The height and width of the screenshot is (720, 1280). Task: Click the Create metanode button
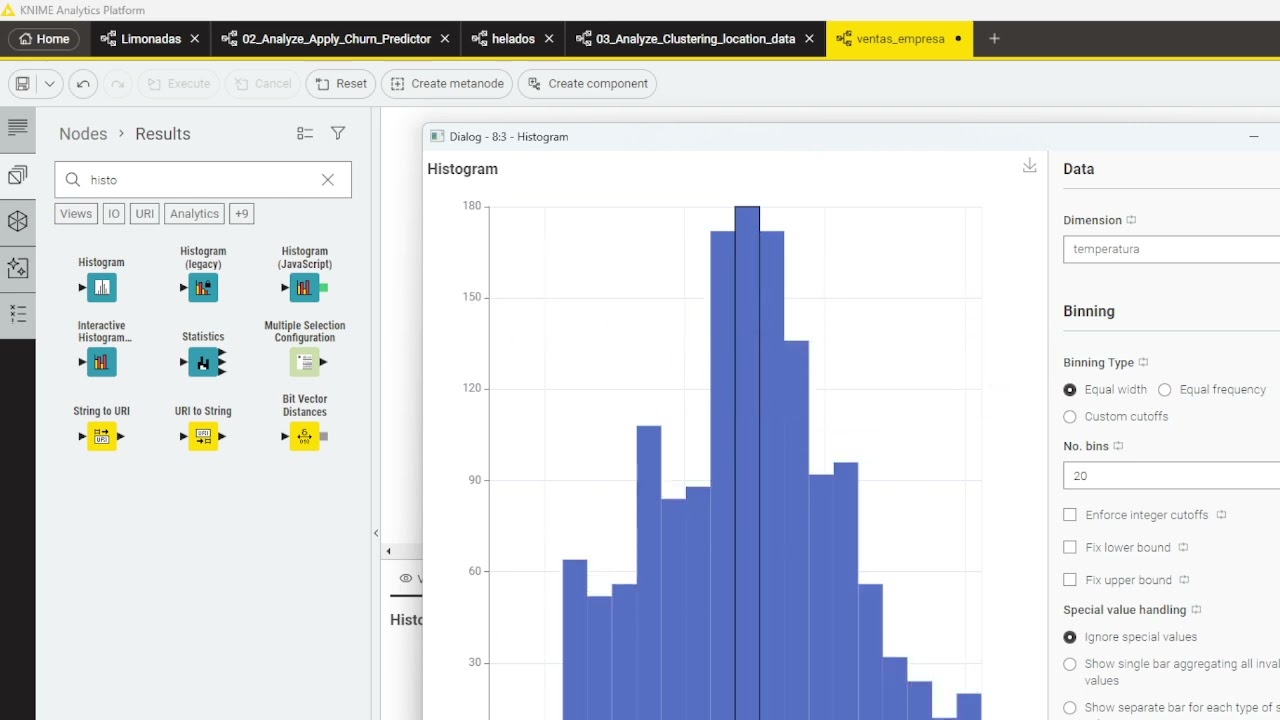coord(447,83)
